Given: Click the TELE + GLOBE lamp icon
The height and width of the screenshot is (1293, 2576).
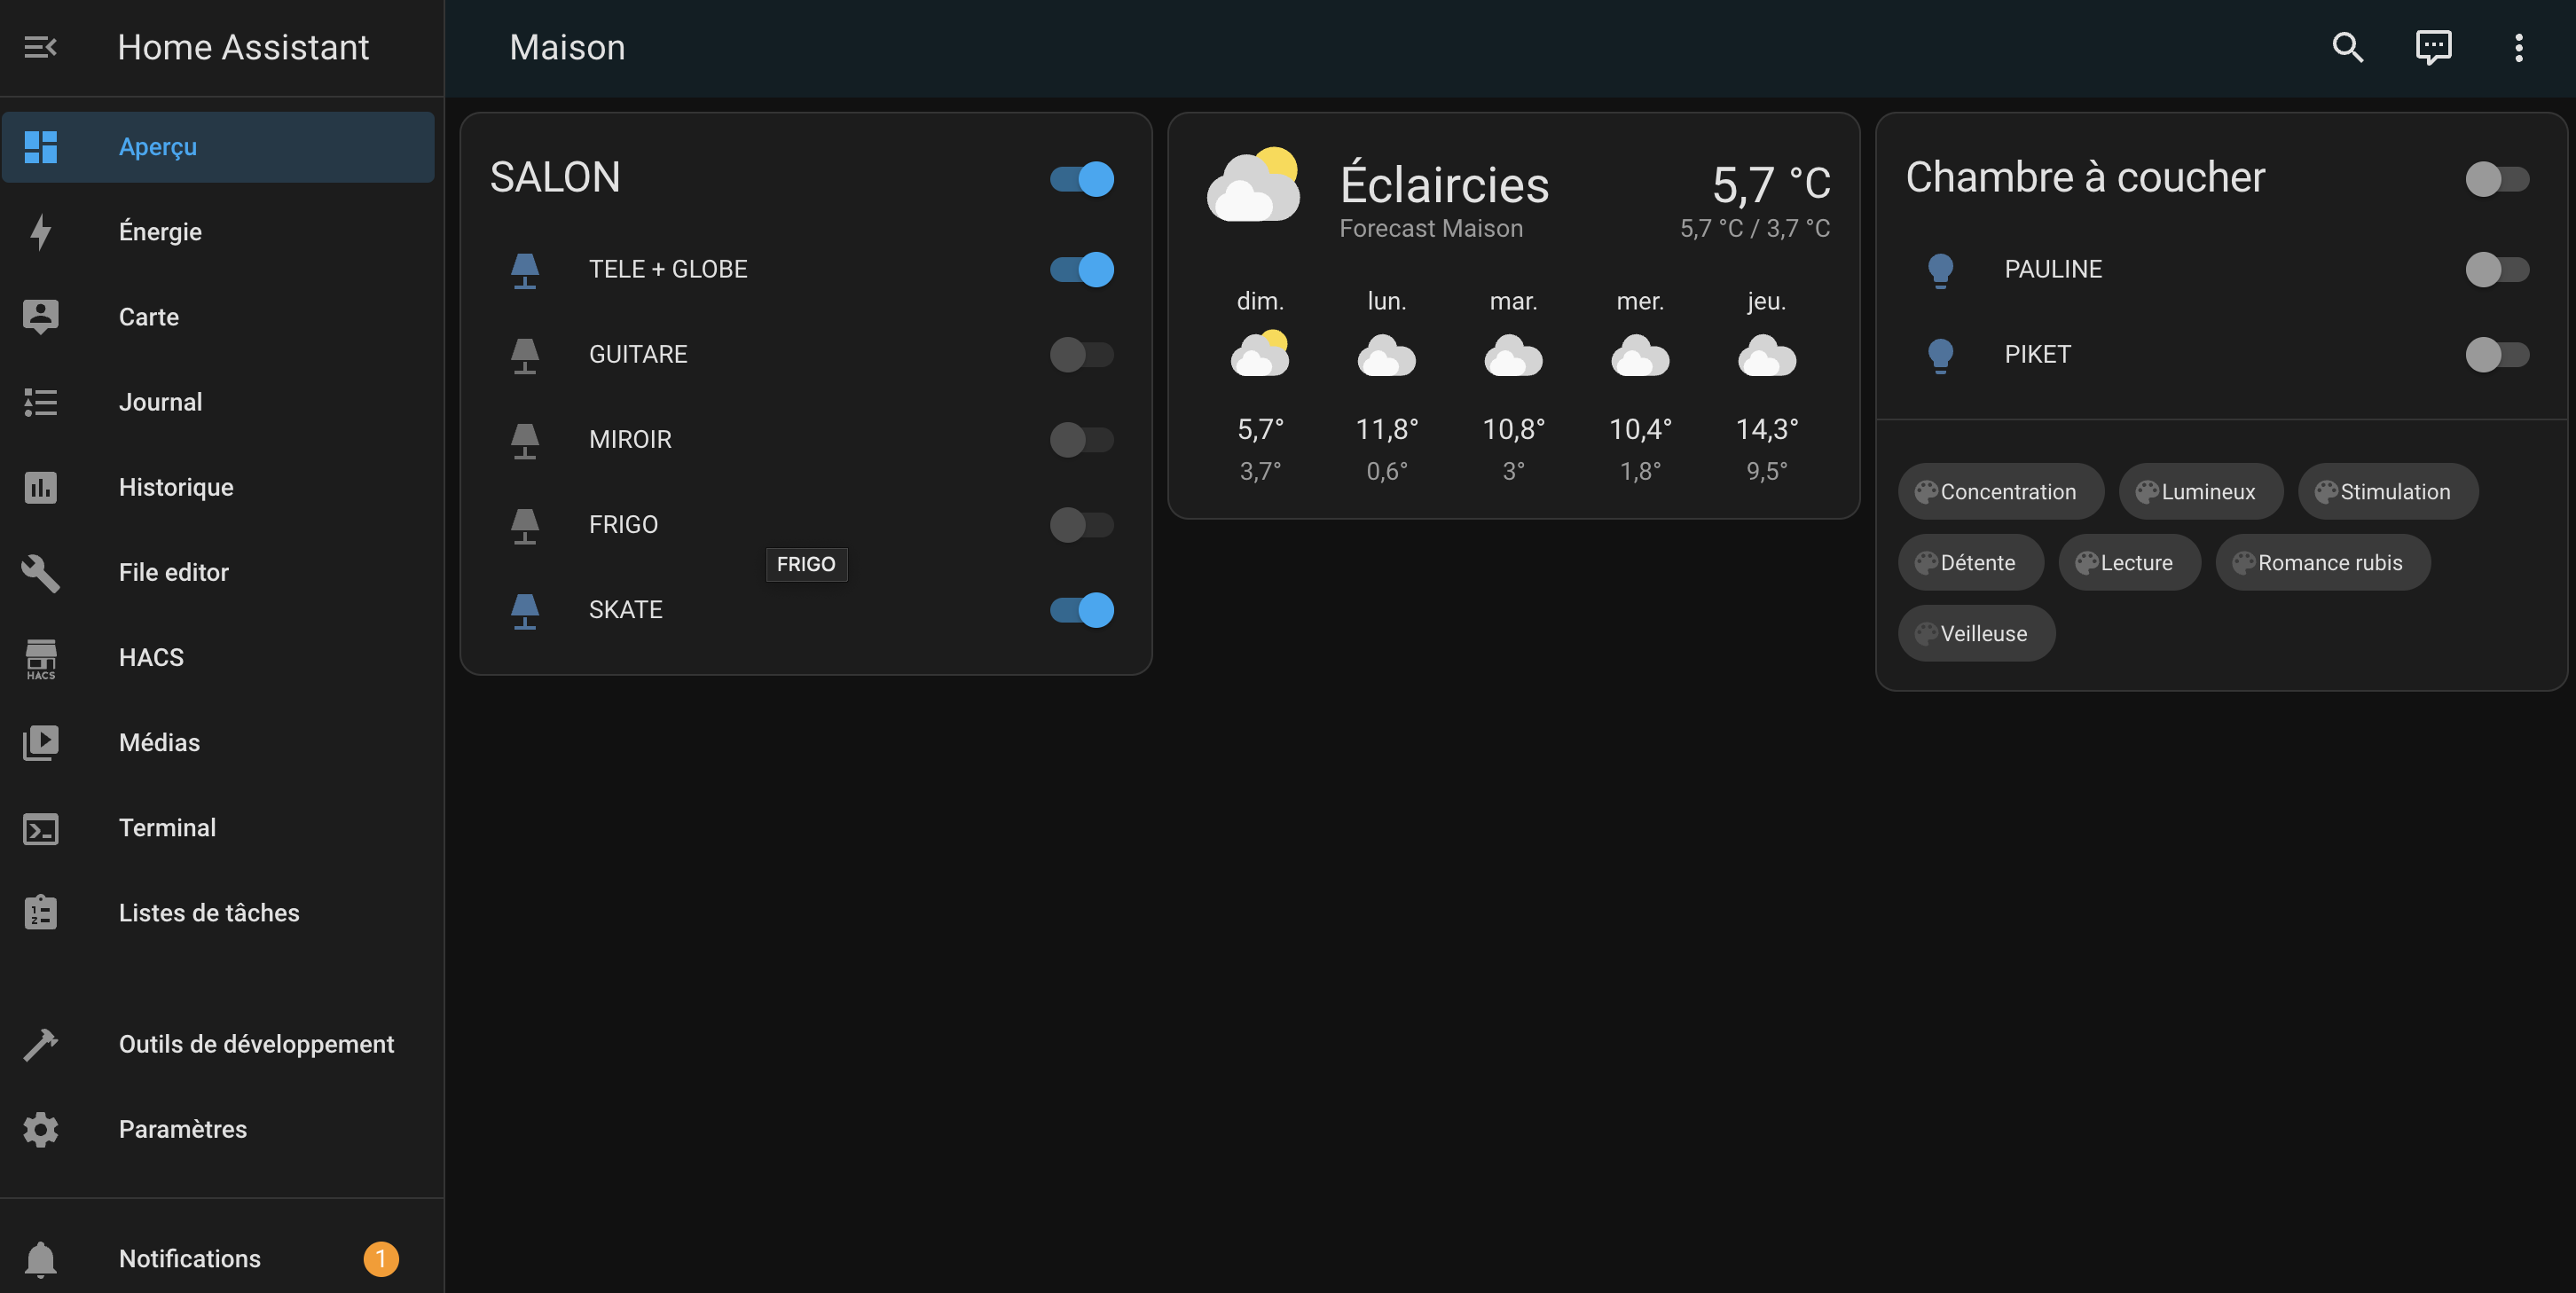Looking at the screenshot, I should pos(525,270).
